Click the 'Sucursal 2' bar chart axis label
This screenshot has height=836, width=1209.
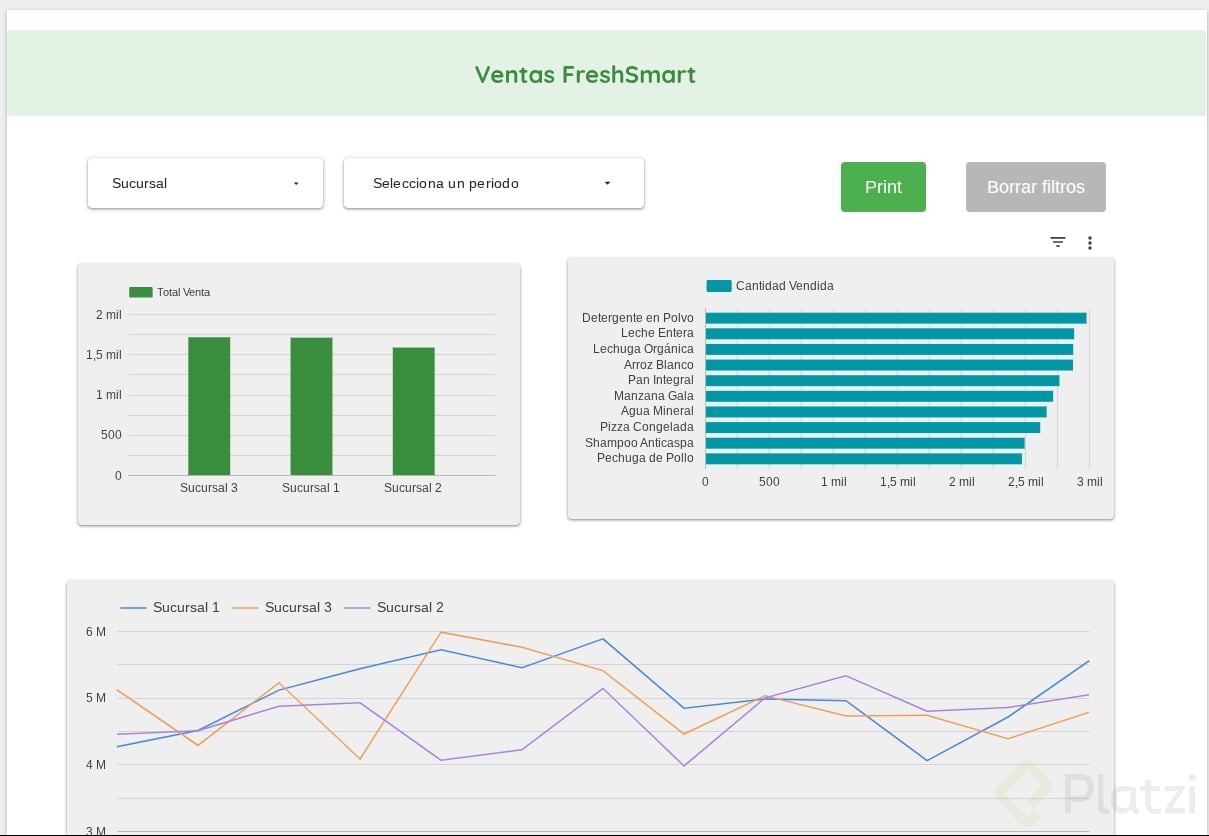point(413,488)
